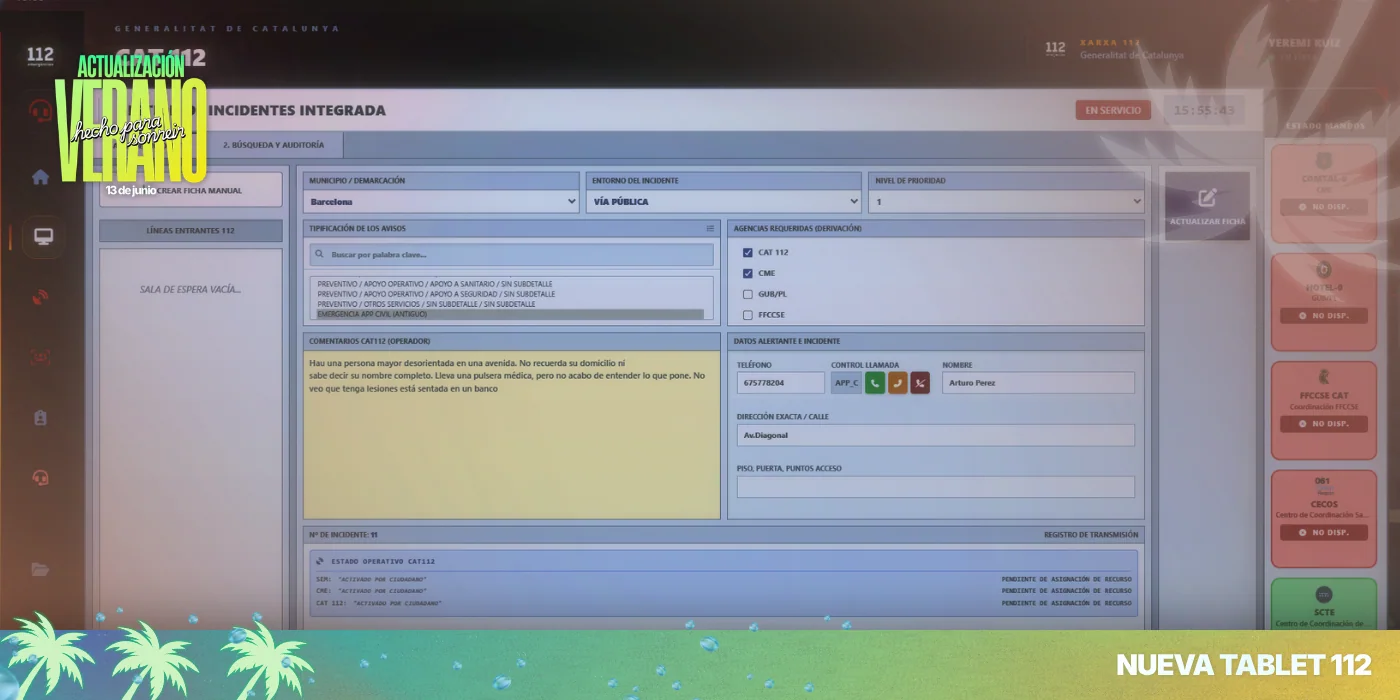Put call on hold with orange phone button
This screenshot has width=1400, height=700.
(x=897, y=383)
